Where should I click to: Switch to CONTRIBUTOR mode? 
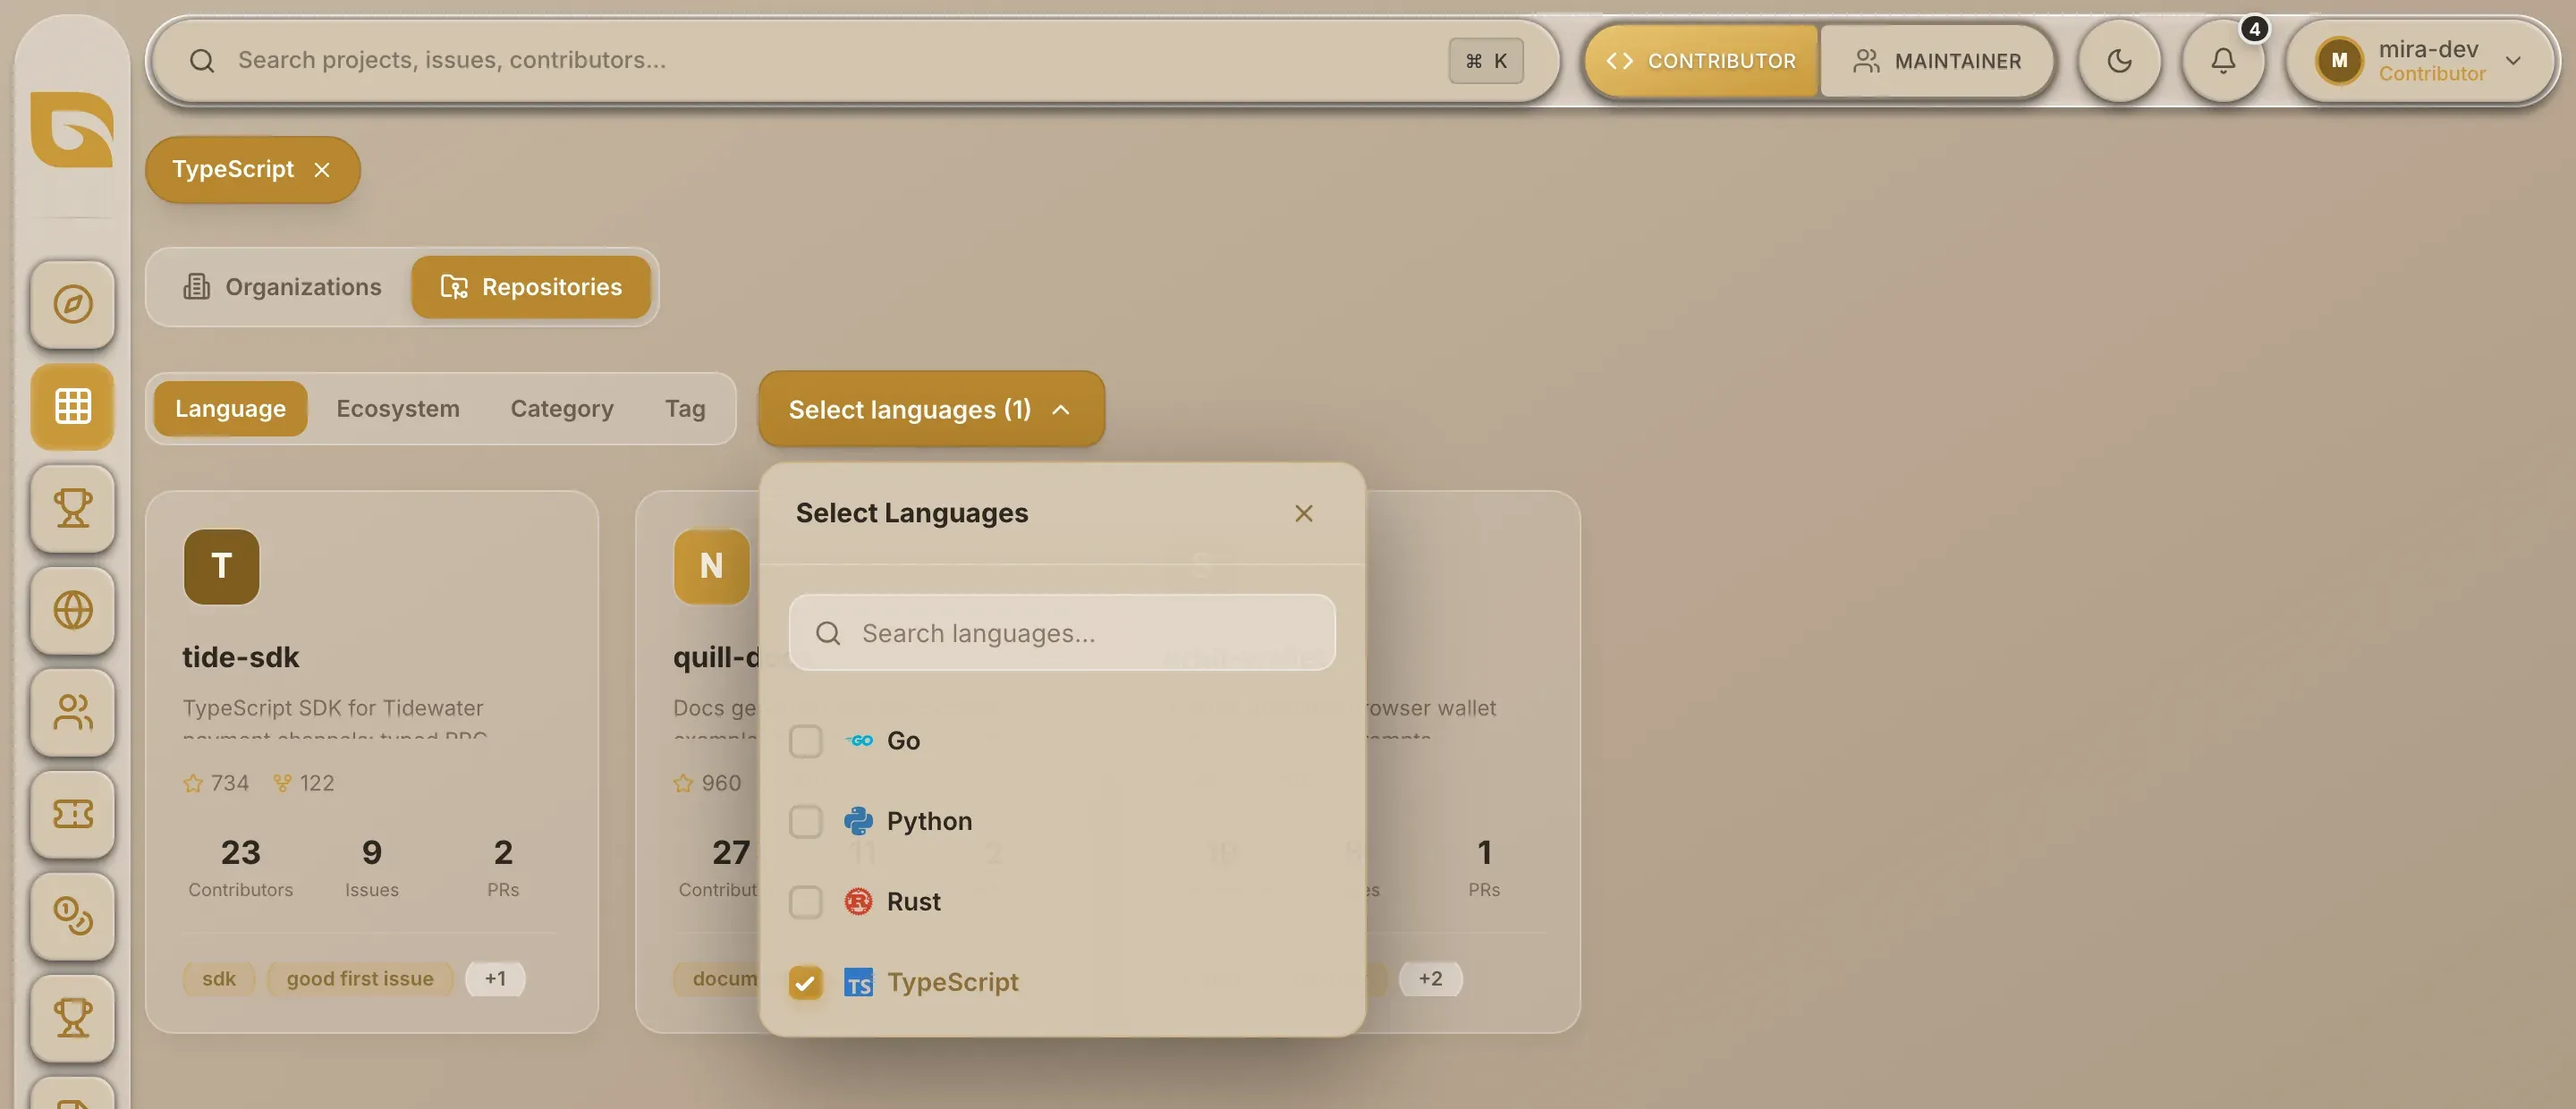pos(1701,61)
